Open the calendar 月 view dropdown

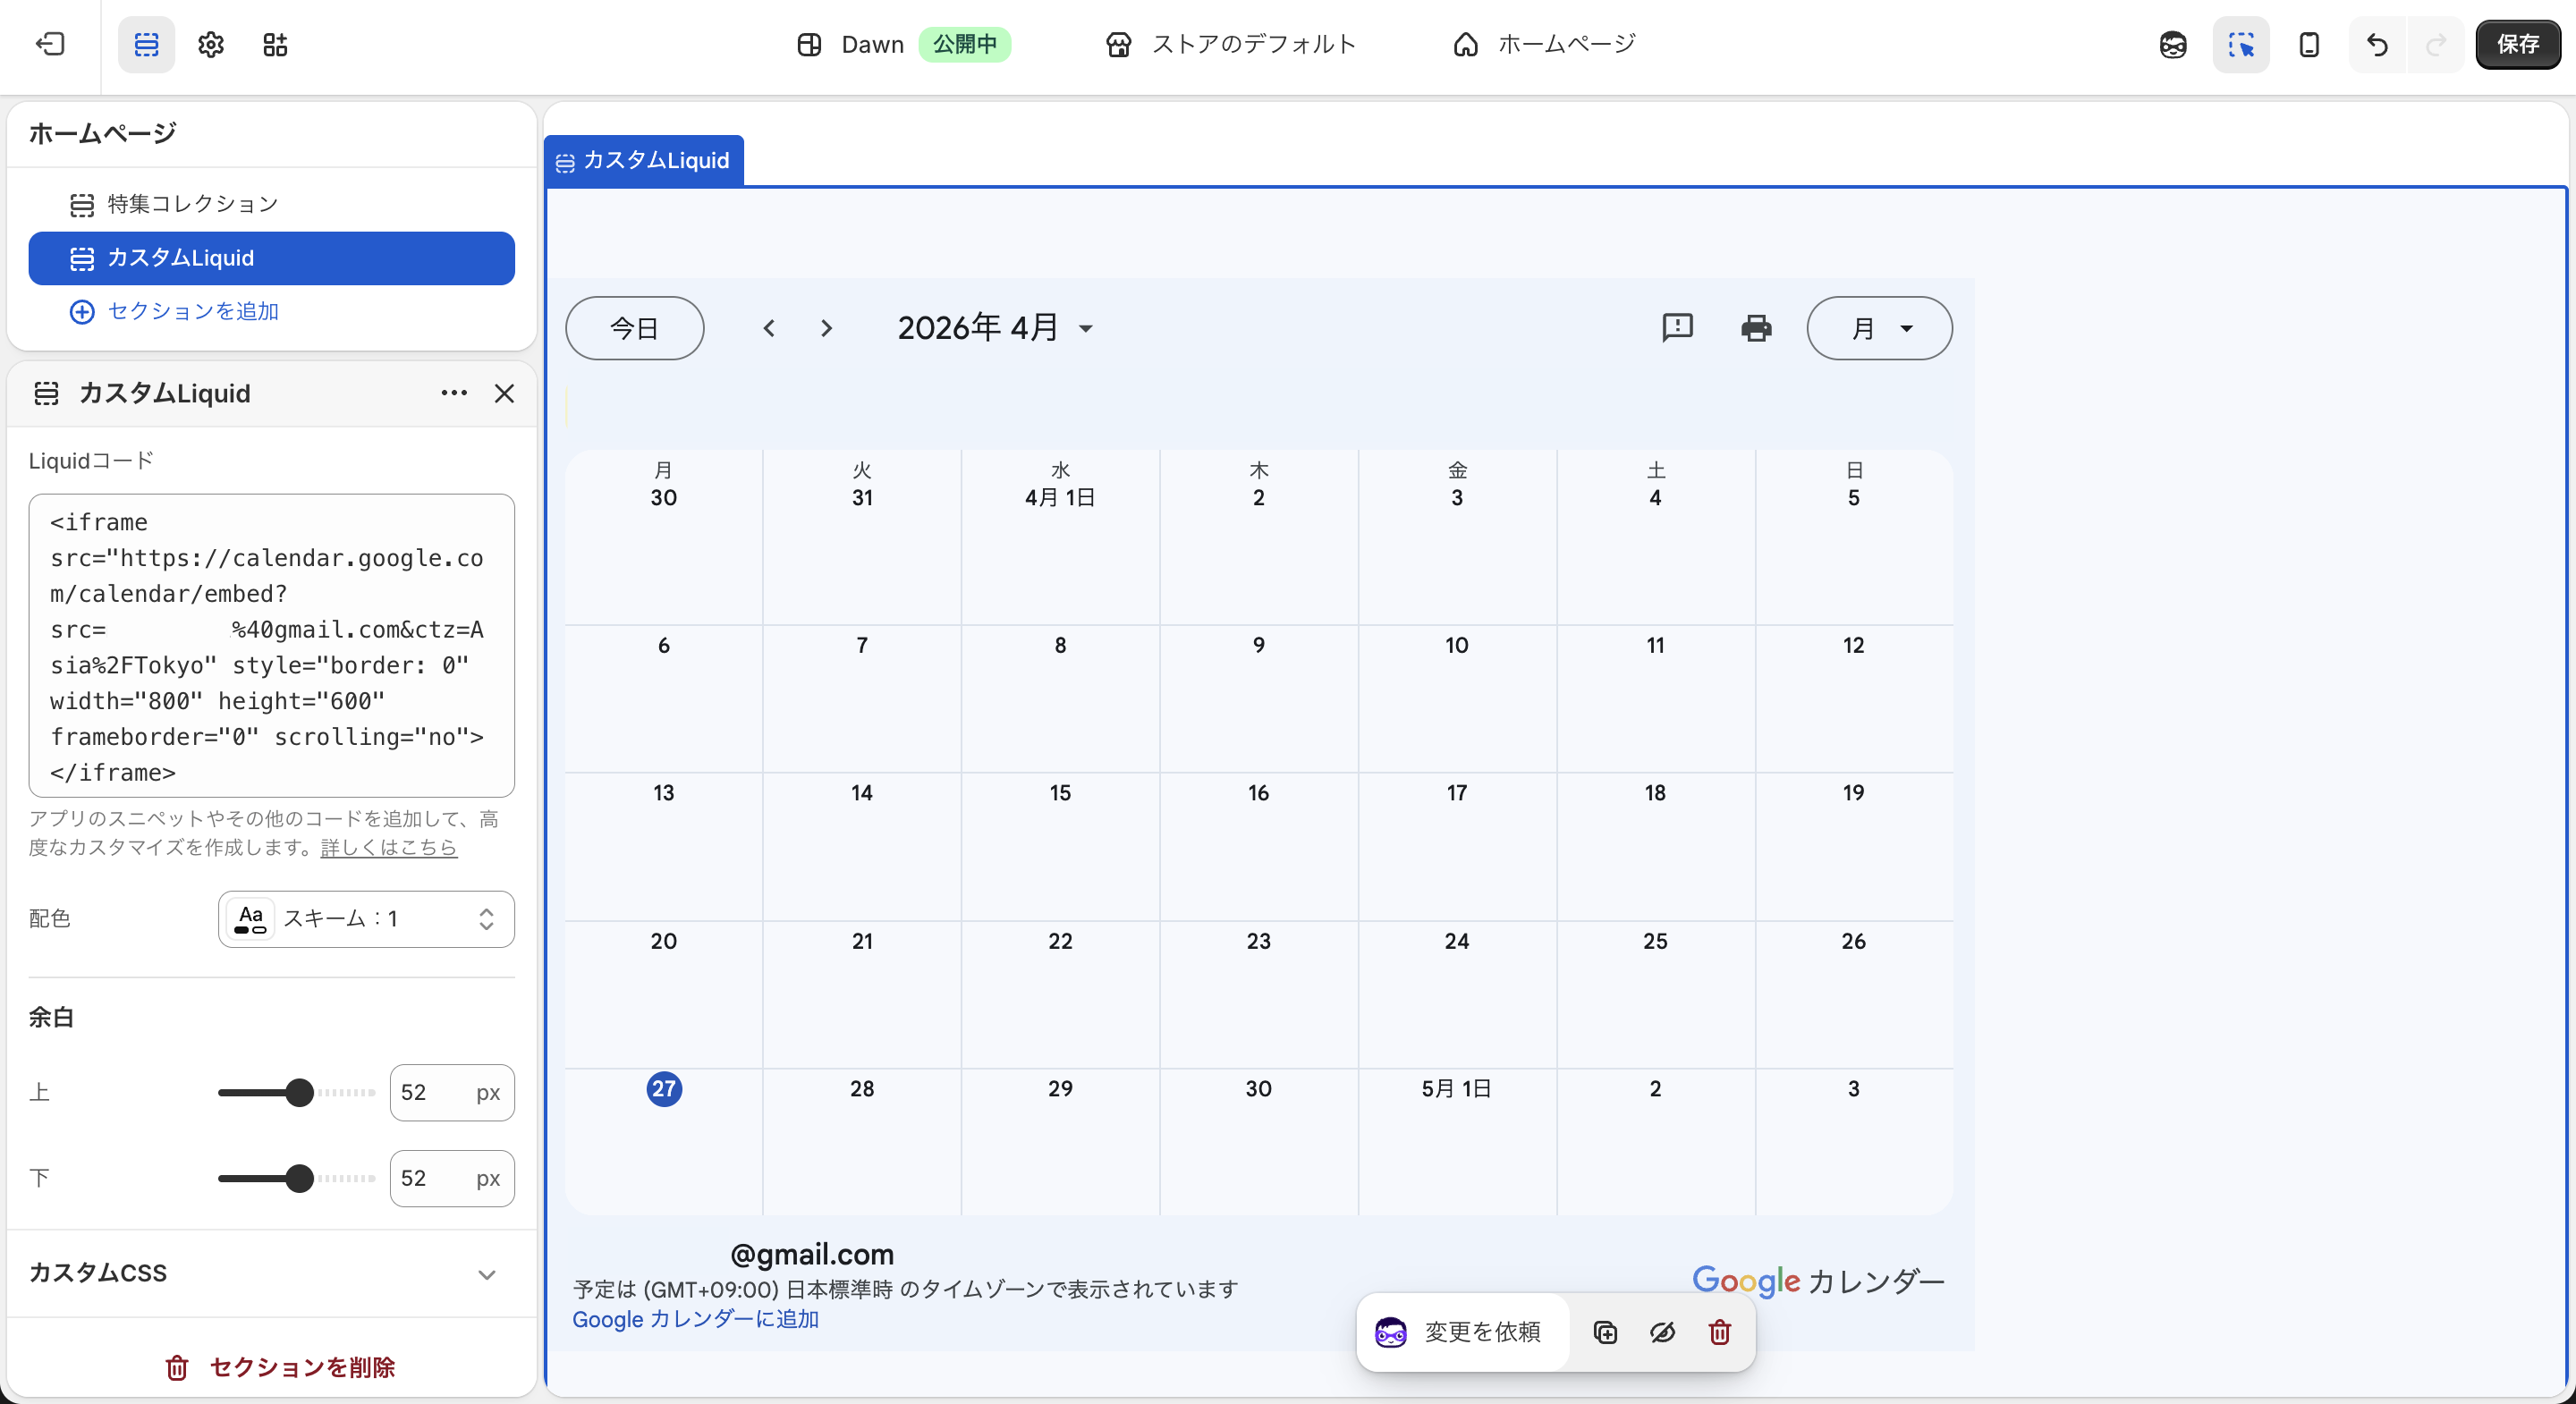(1878, 328)
